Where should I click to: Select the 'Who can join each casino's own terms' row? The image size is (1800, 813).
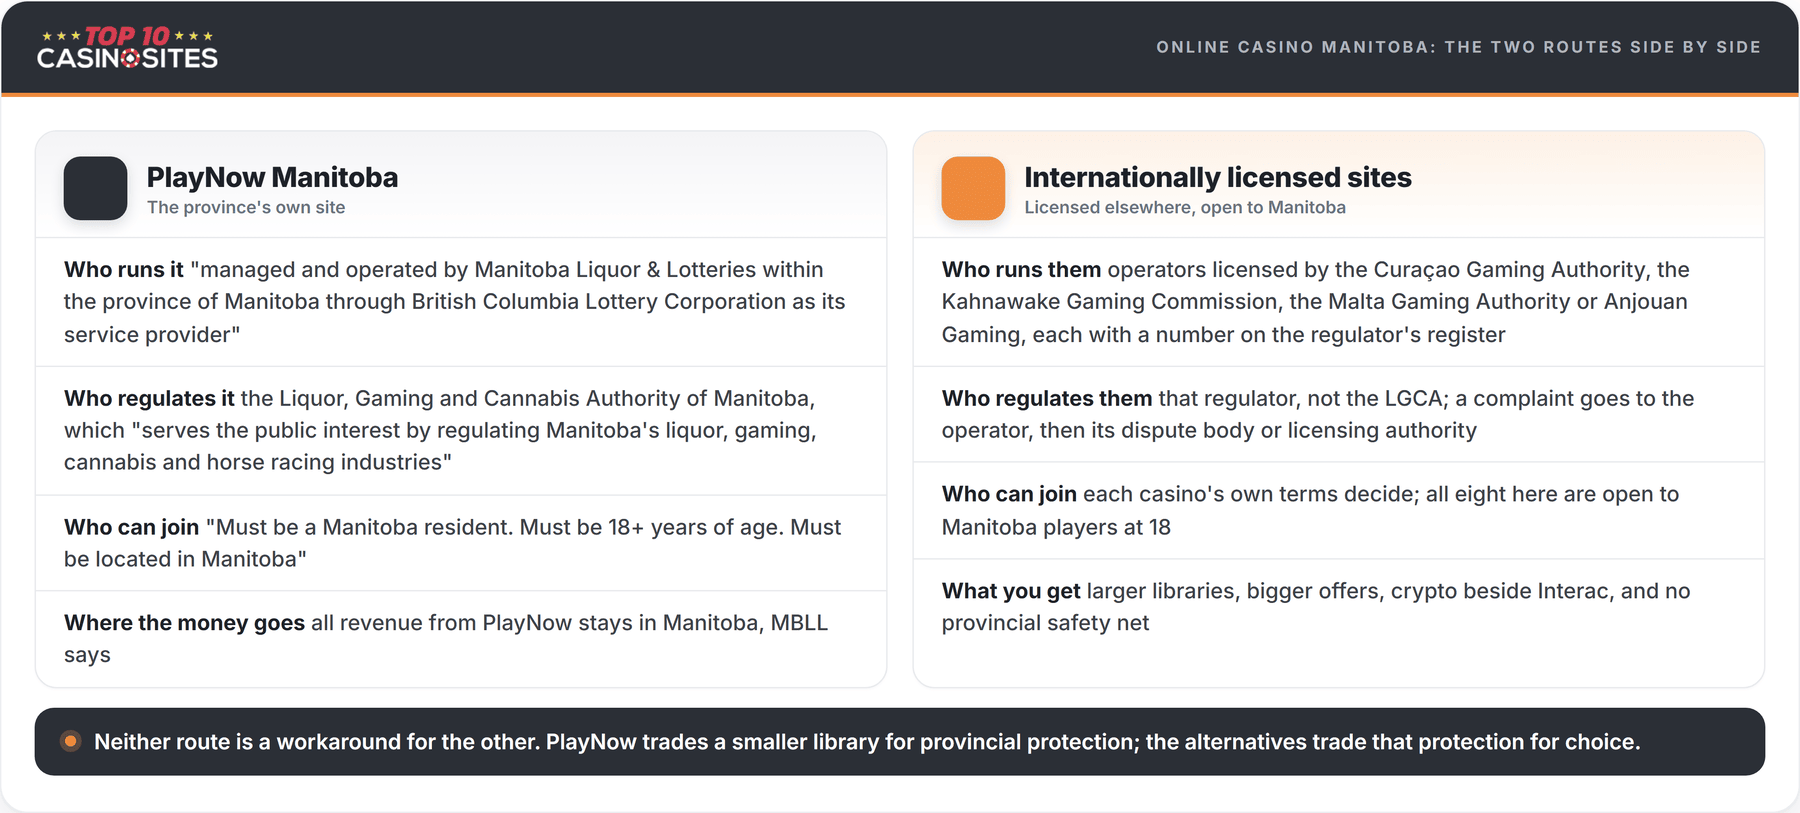pos(1339,511)
